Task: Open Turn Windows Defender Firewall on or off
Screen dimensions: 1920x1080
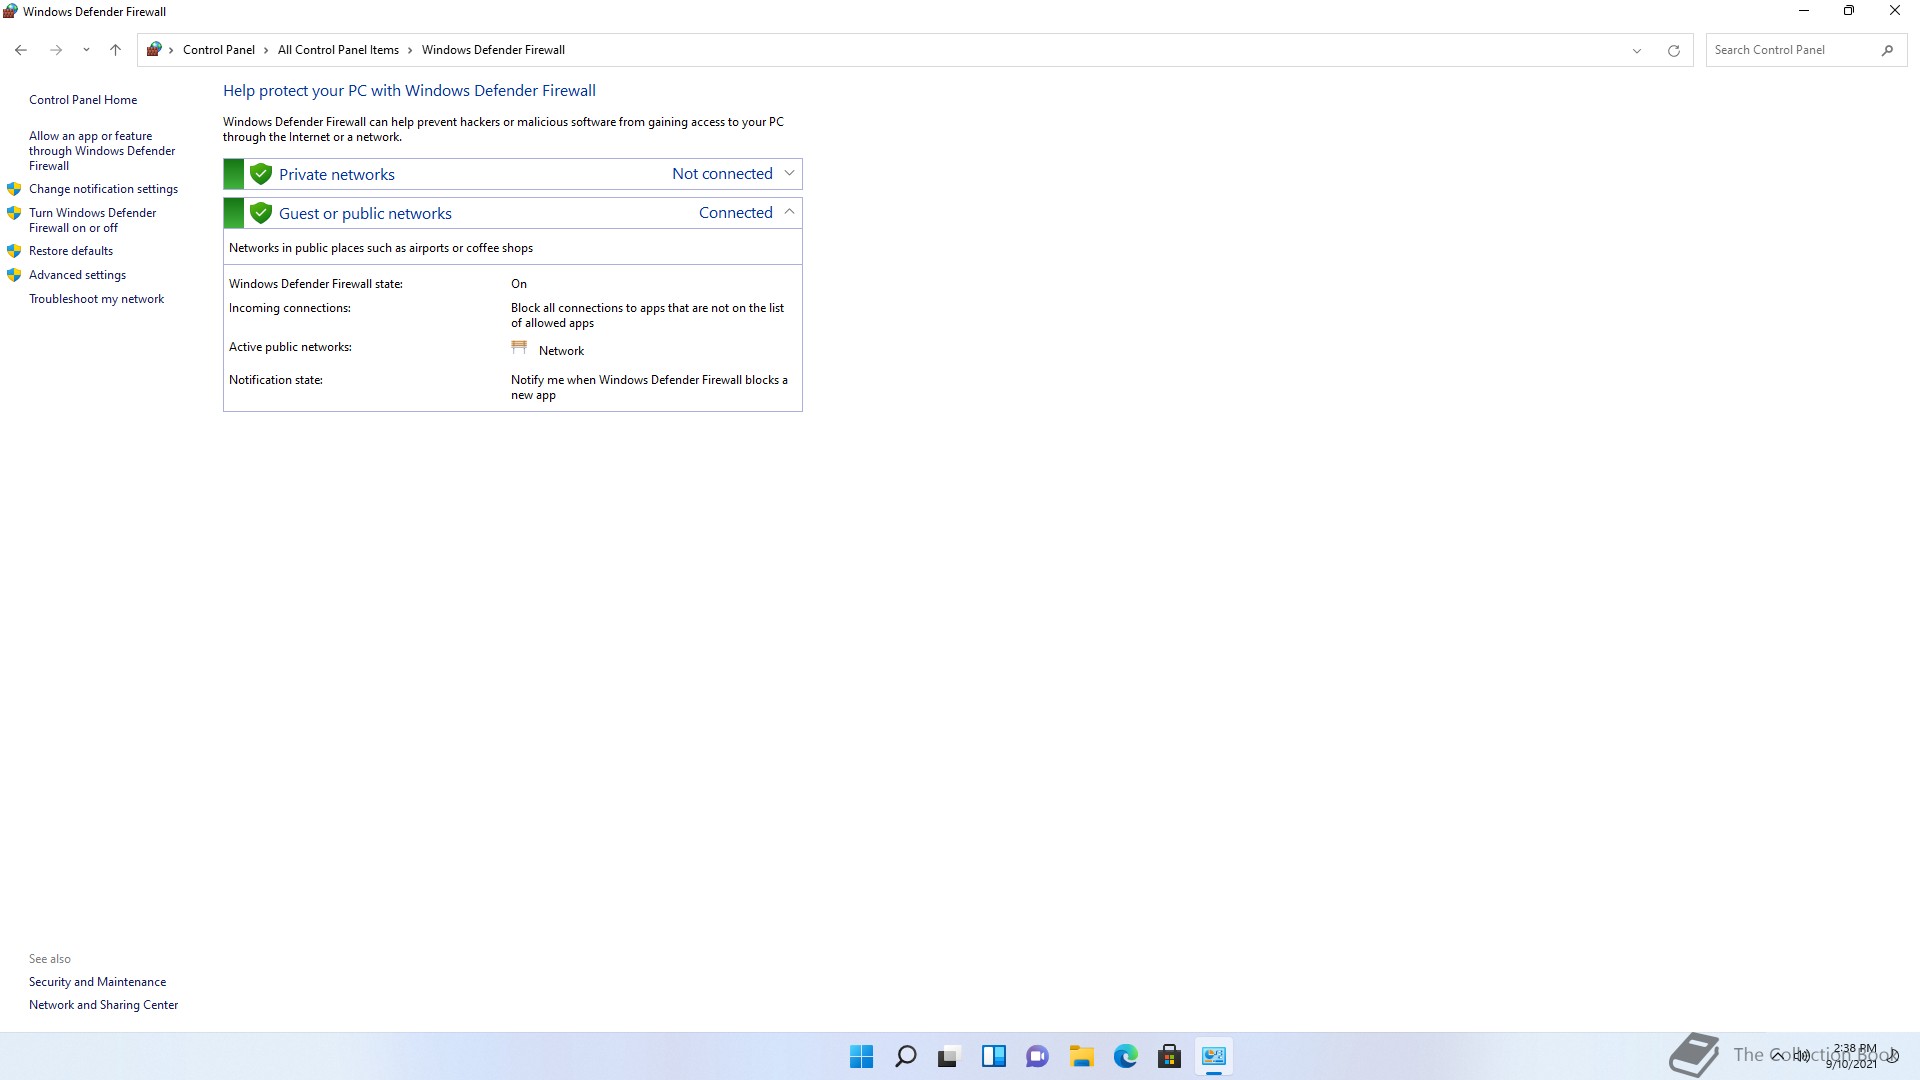Action: point(93,220)
